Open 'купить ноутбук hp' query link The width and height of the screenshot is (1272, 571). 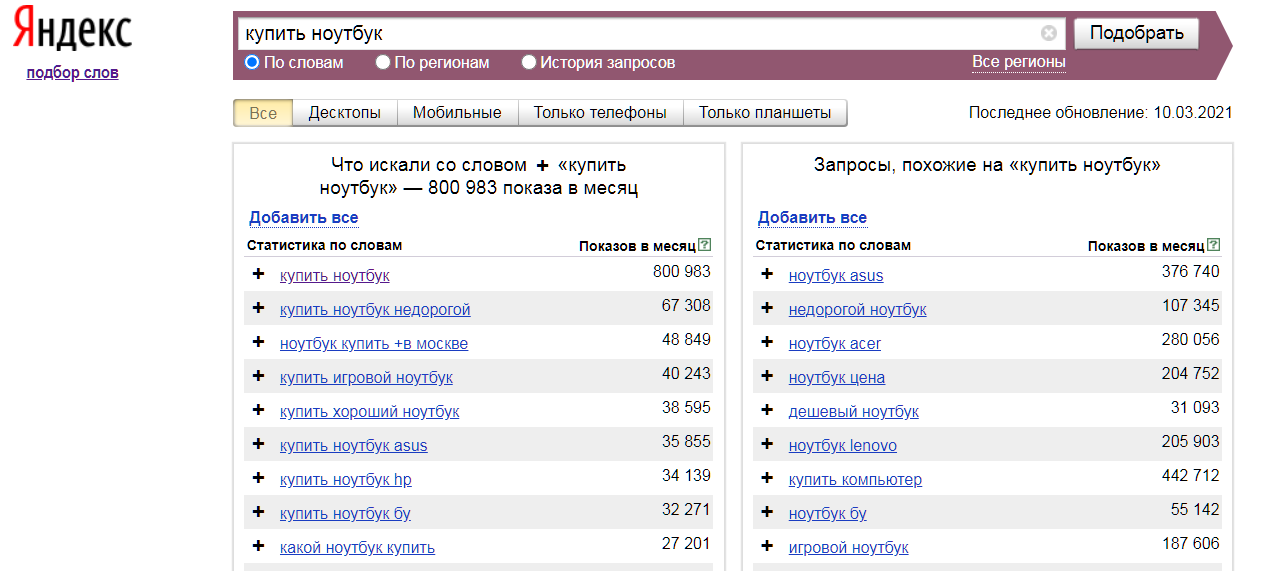pyautogui.click(x=346, y=479)
